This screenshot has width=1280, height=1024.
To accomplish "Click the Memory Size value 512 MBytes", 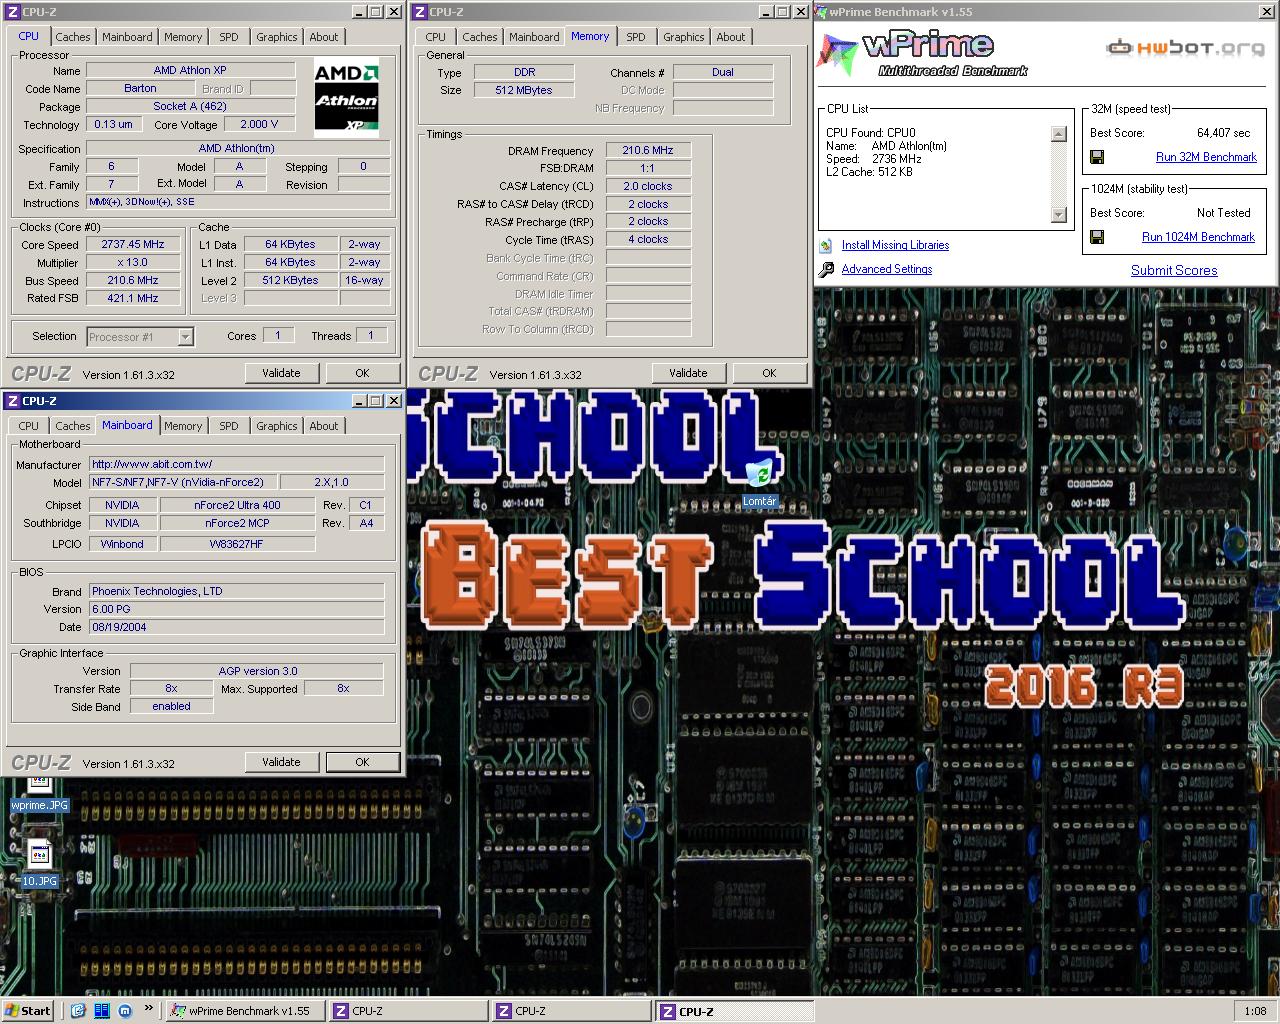I will pos(524,90).
